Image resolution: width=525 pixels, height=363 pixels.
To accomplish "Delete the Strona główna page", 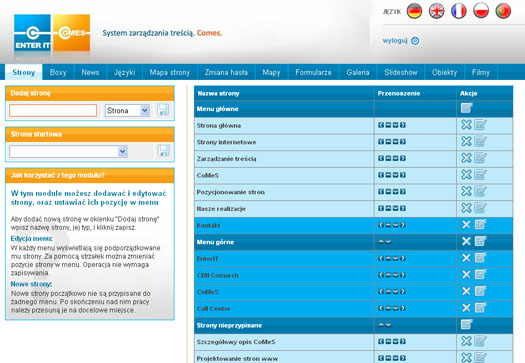I will point(466,125).
